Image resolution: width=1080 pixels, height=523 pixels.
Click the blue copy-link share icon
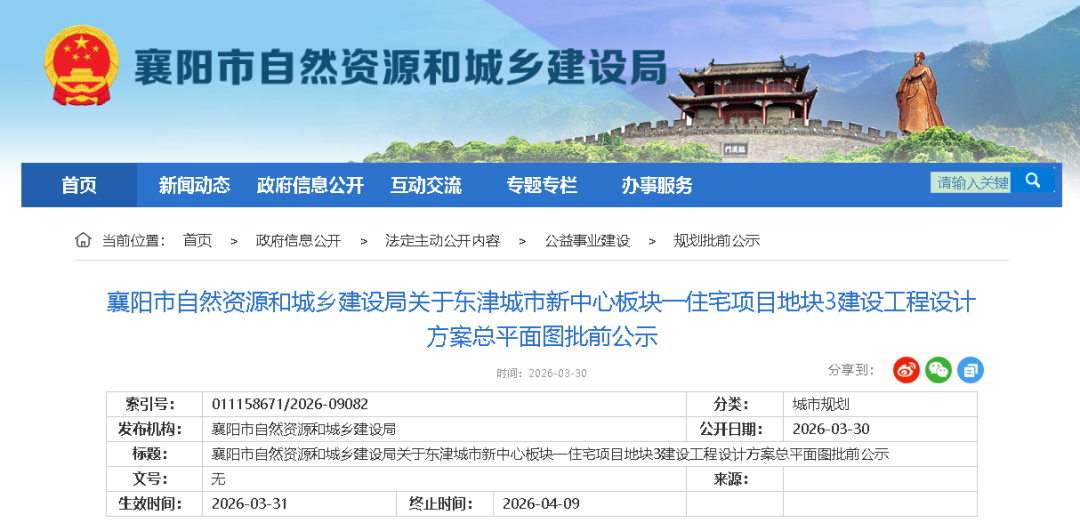point(970,370)
